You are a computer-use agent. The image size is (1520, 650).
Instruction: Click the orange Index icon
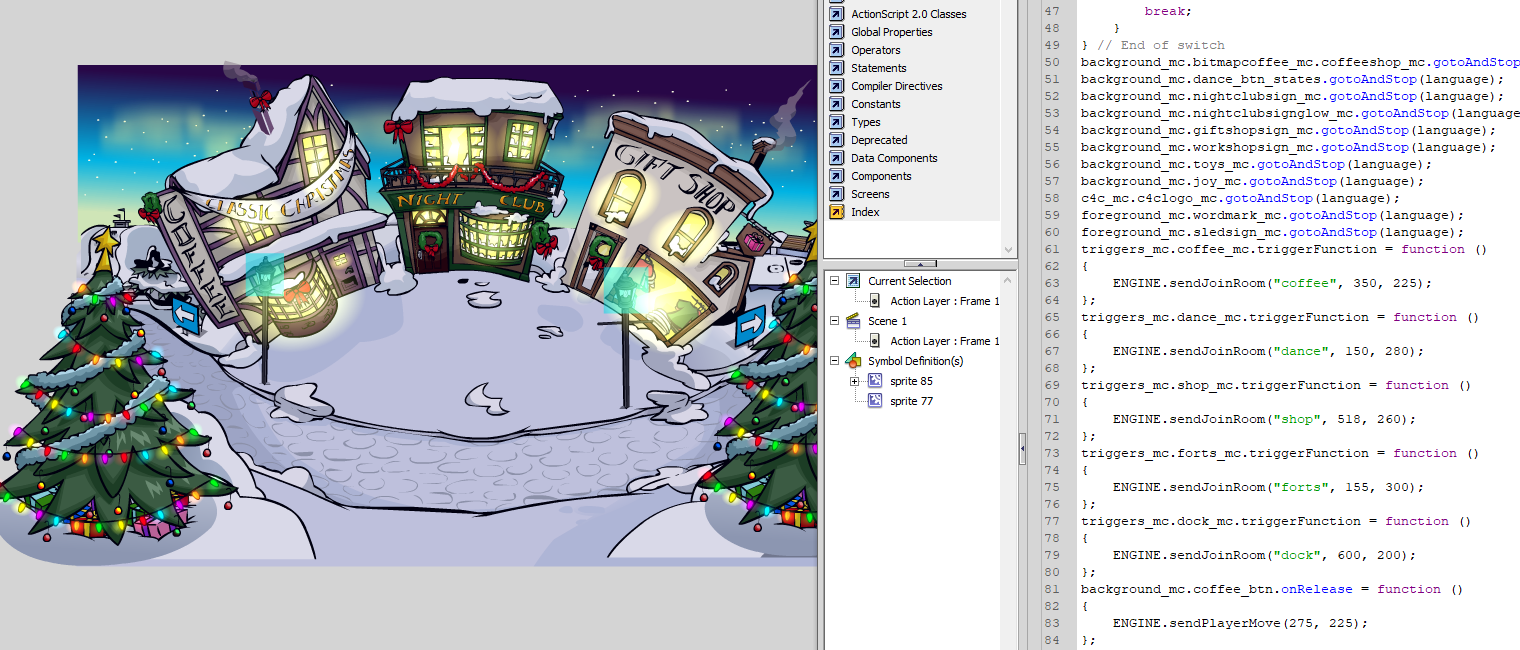tap(836, 212)
